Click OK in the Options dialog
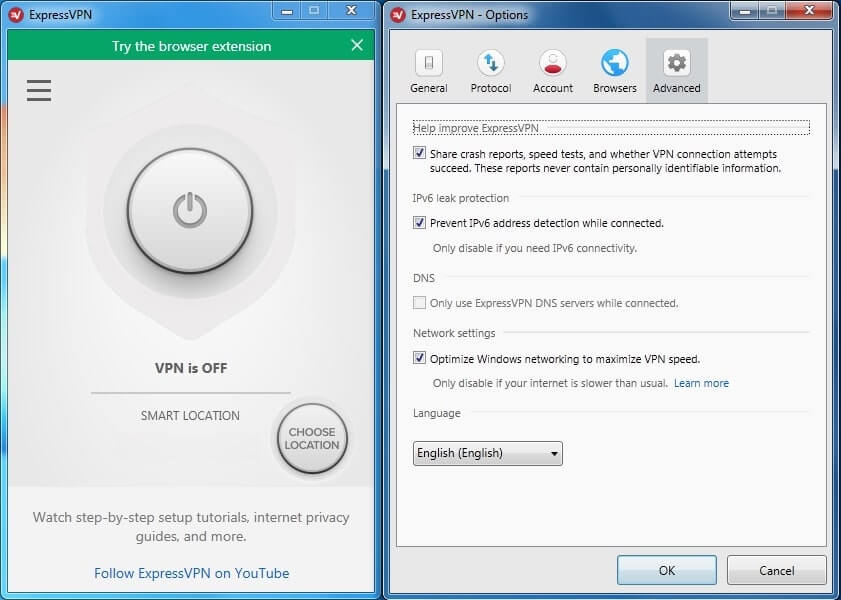Viewport: 841px width, 600px height. (667, 571)
